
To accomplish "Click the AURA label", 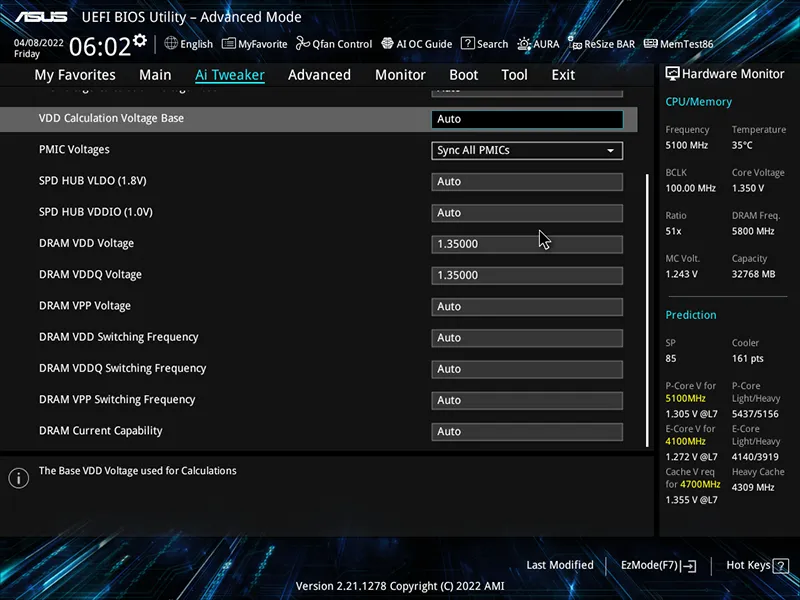I will 546,44.
